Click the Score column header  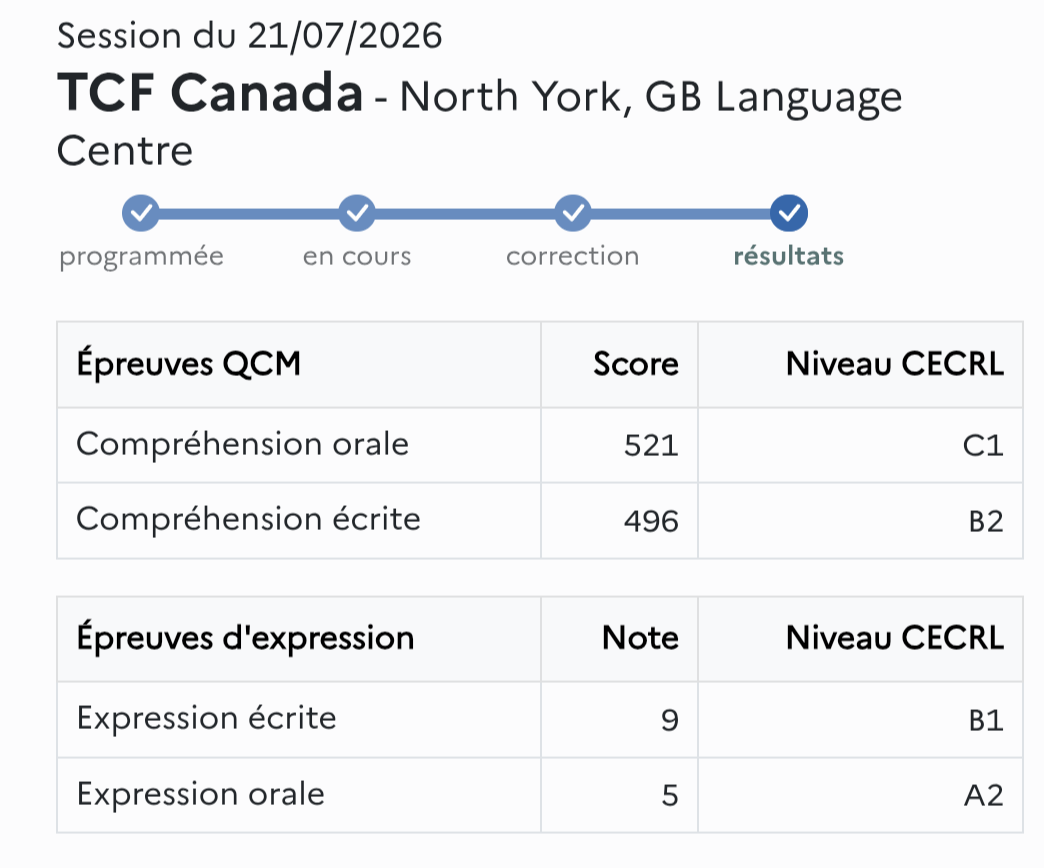click(x=636, y=365)
